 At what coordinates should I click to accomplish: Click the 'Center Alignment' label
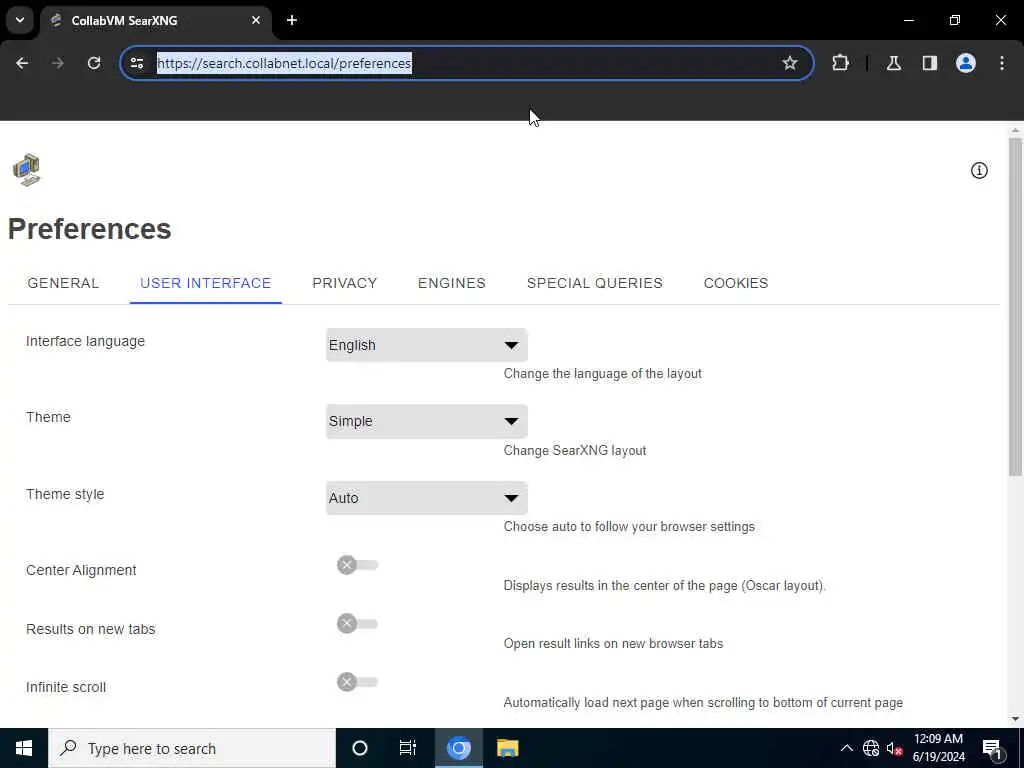tap(81, 570)
